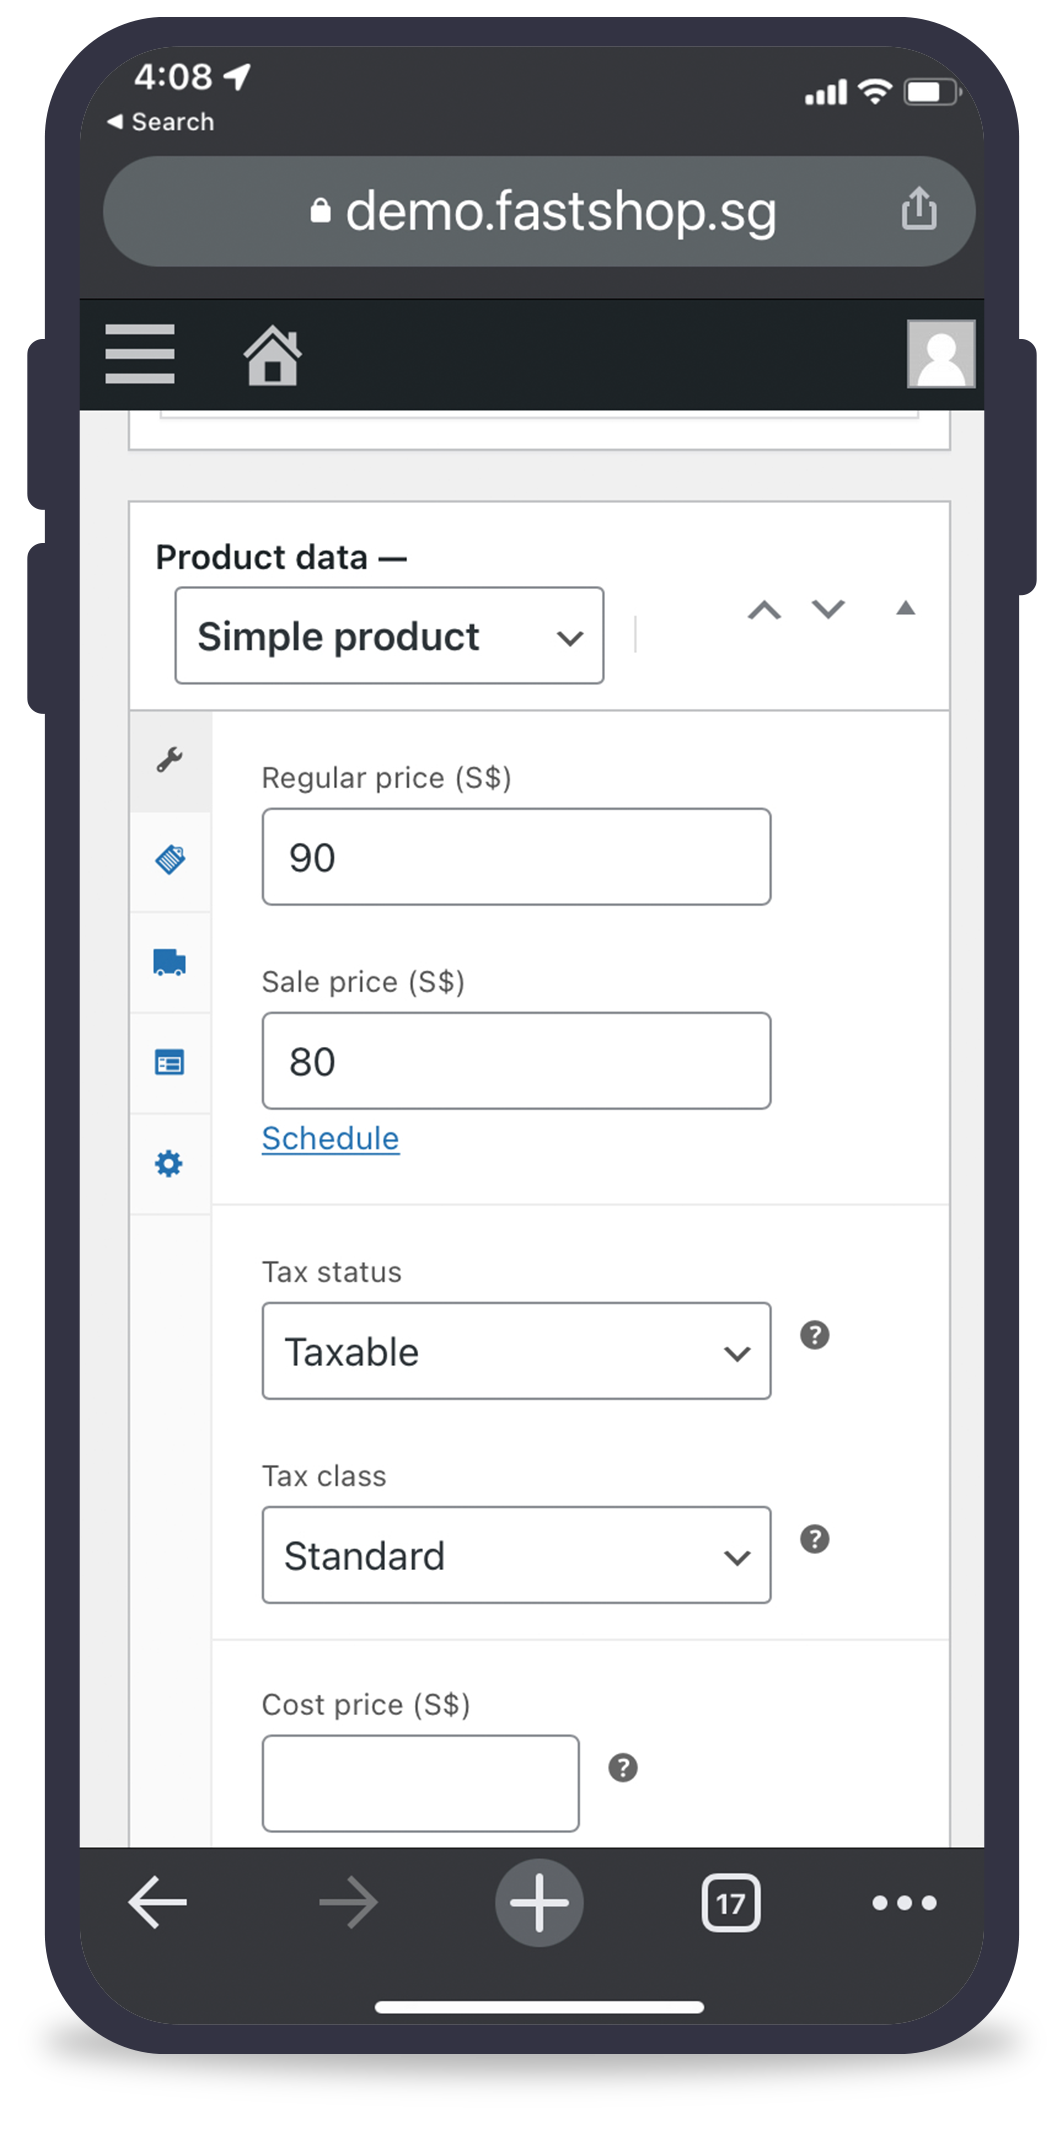This screenshot has height=2147, width=1064.
Task: Open the Shipping tab with truck icon
Action: 170,962
